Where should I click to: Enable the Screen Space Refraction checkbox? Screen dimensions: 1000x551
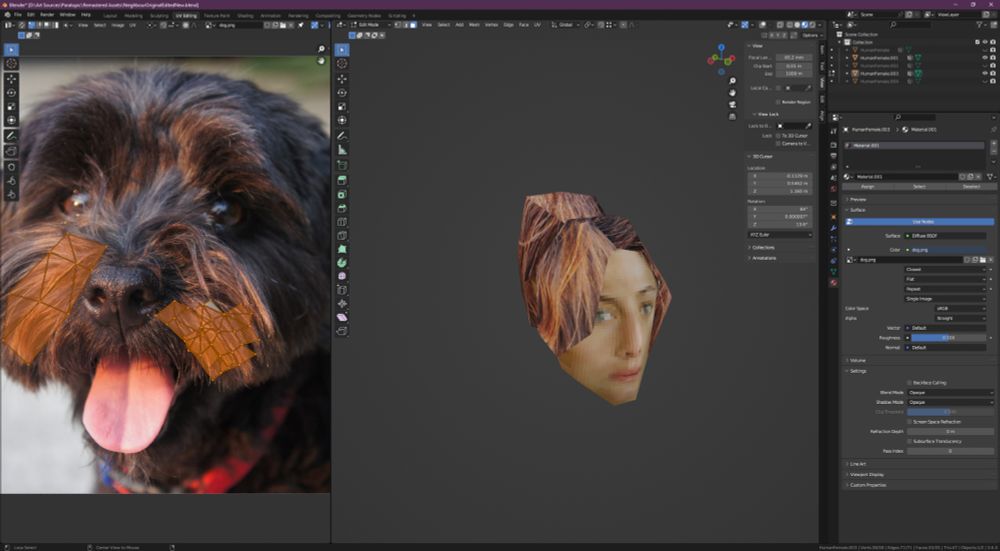point(909,422)
